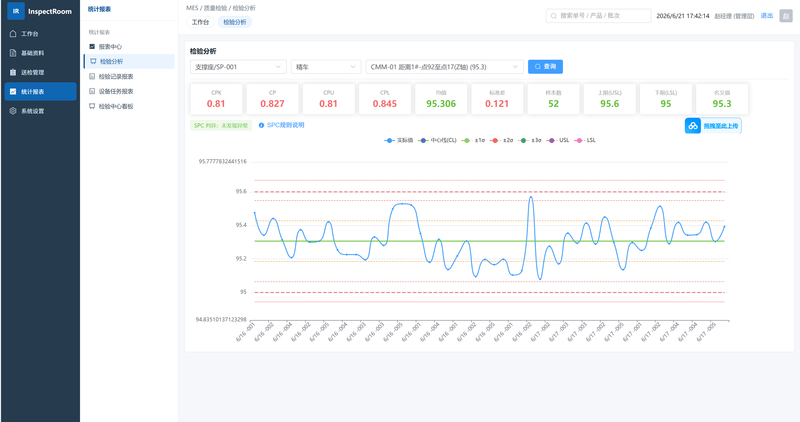Toggle the USL line in legend

tap(558, 140)
